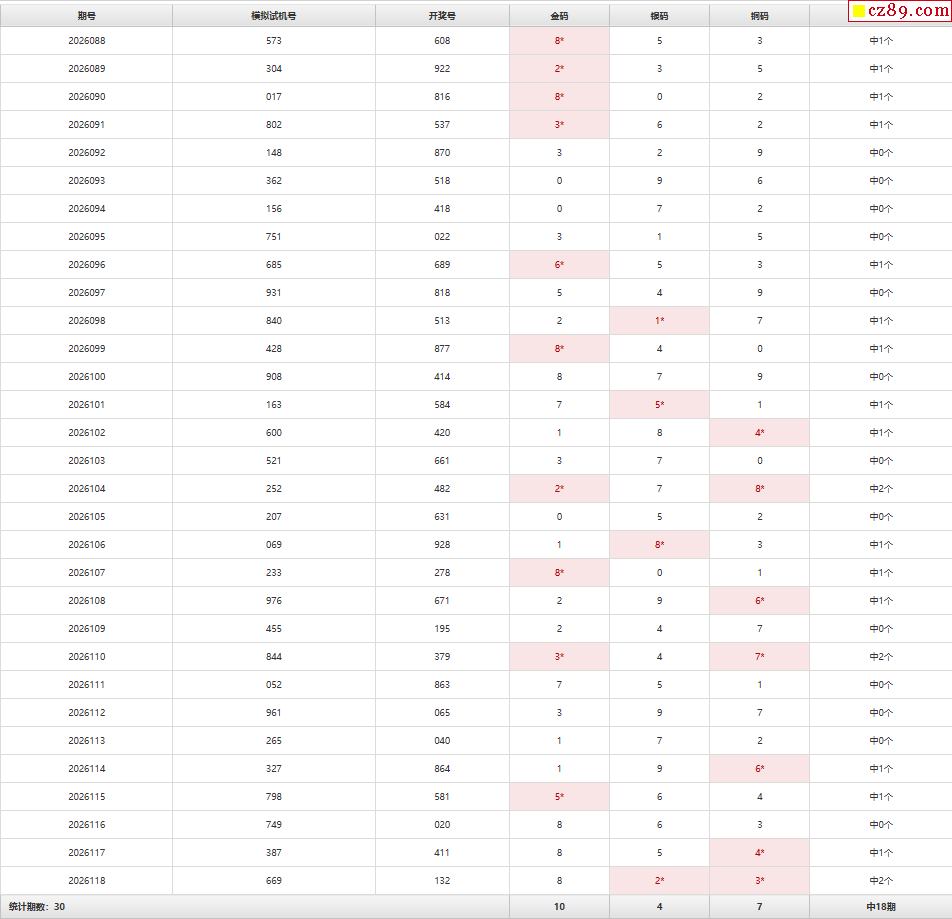Click draw number 689 in row 2026096
952x919 pixels.
pyautogui.click(x=442, y=265)
